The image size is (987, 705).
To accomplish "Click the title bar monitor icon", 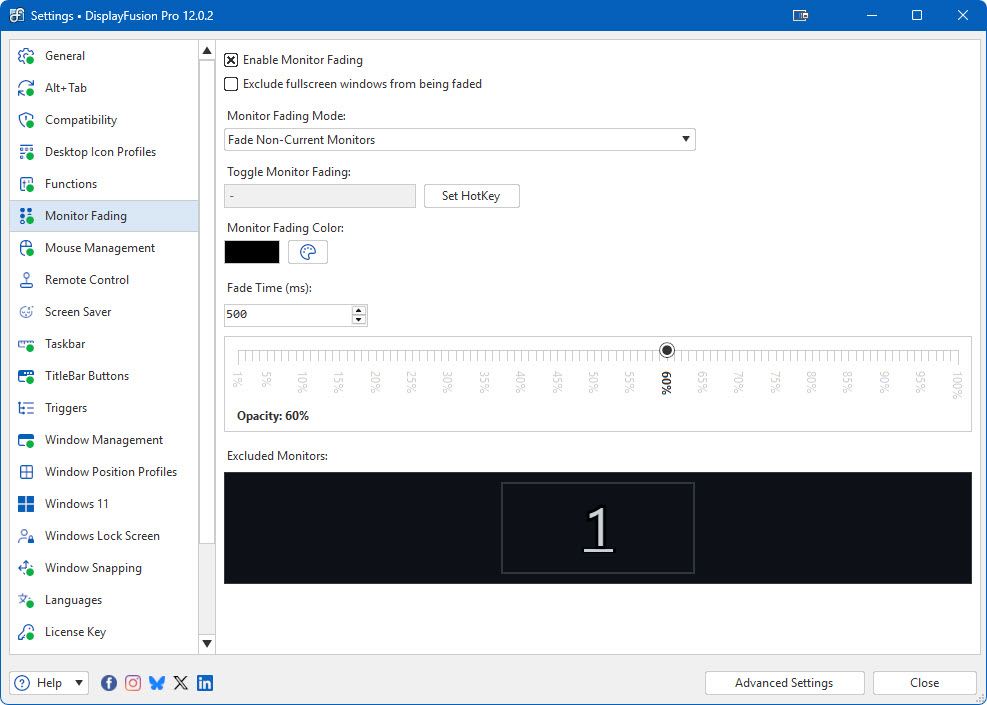I will [800, 15].
